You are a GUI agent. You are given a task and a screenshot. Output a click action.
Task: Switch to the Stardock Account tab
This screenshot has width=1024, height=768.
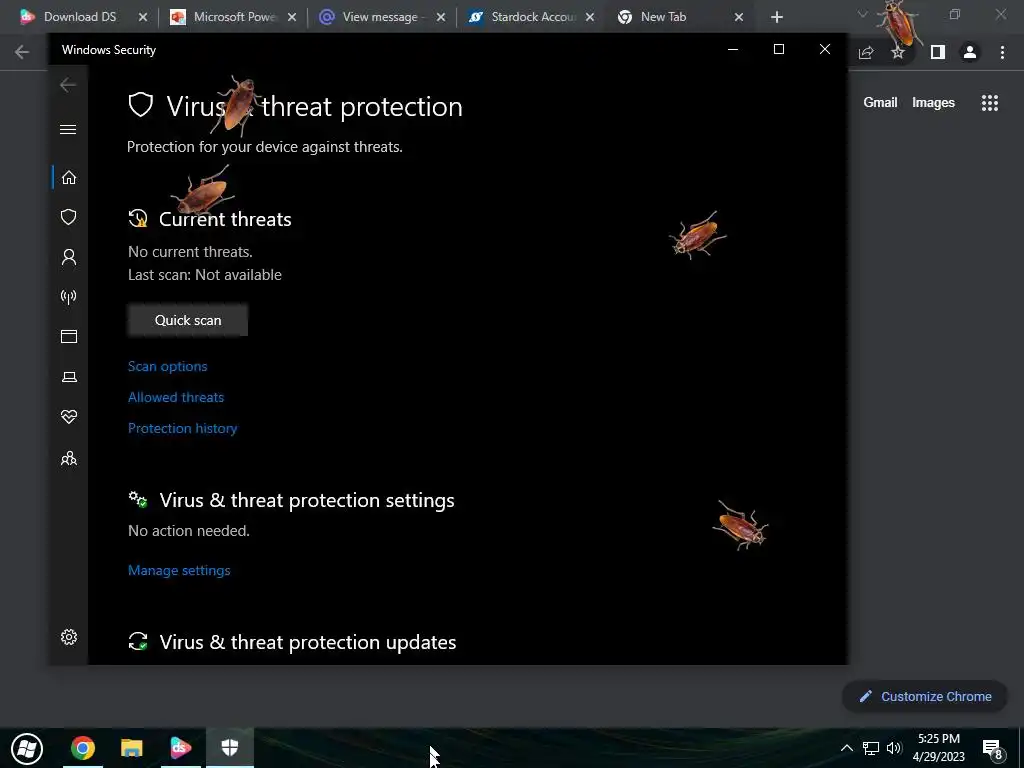click(x=533, y=17)
